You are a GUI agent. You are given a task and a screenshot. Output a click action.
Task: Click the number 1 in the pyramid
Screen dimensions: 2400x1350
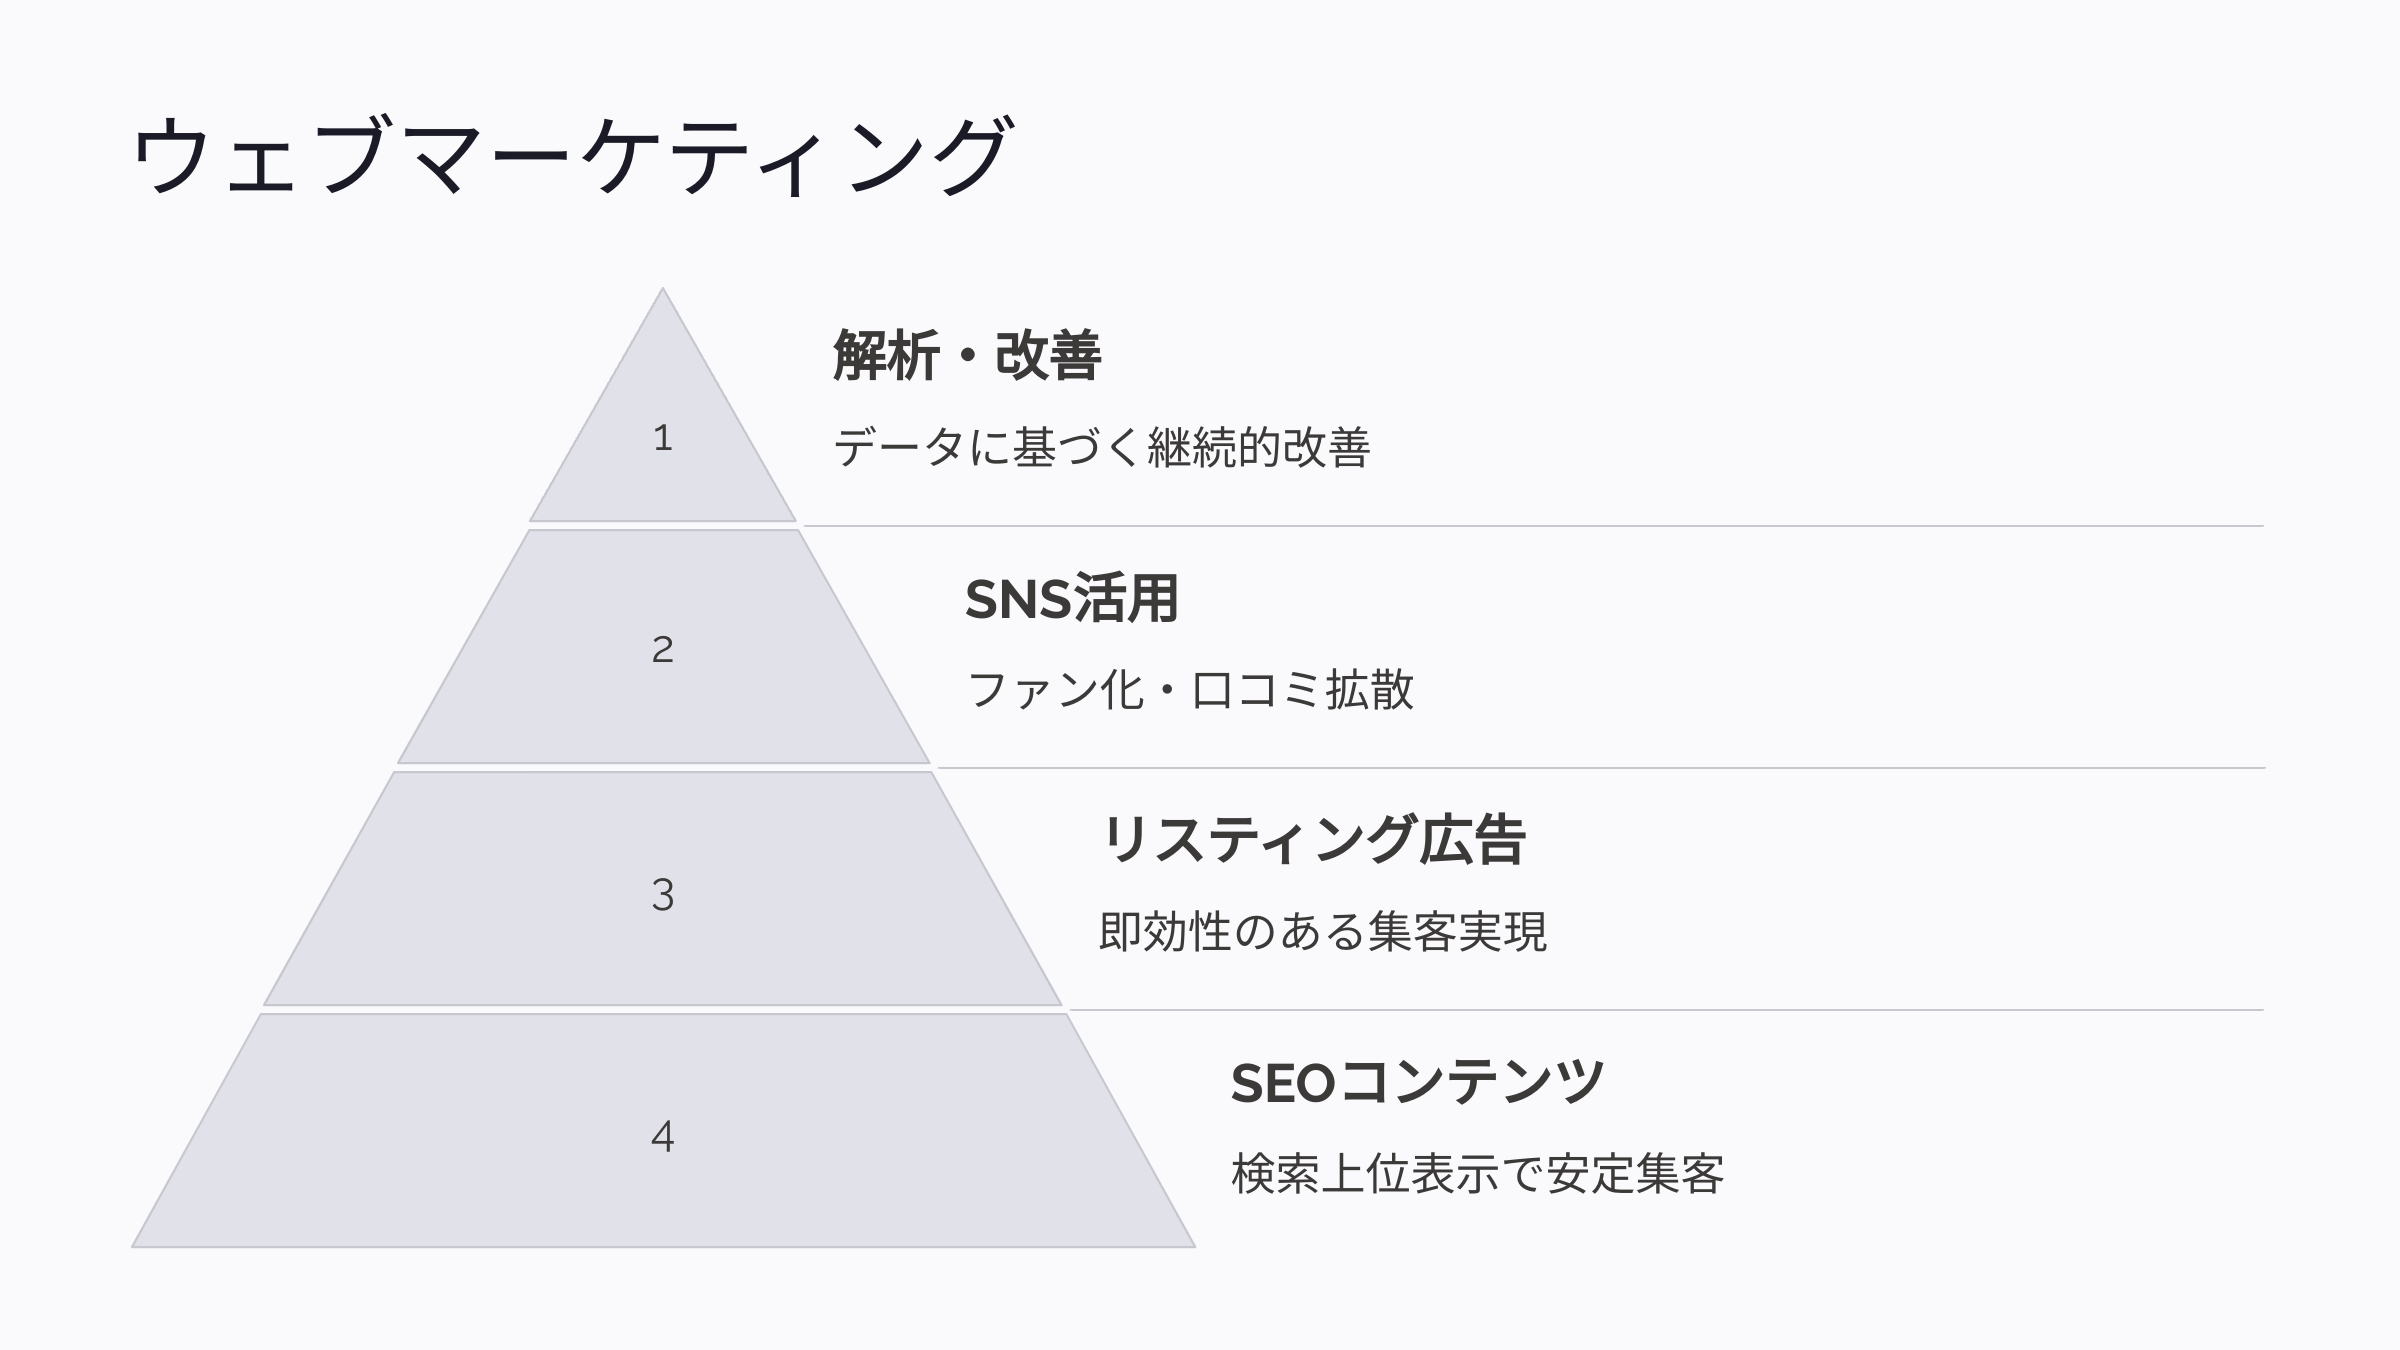point(662,438)
